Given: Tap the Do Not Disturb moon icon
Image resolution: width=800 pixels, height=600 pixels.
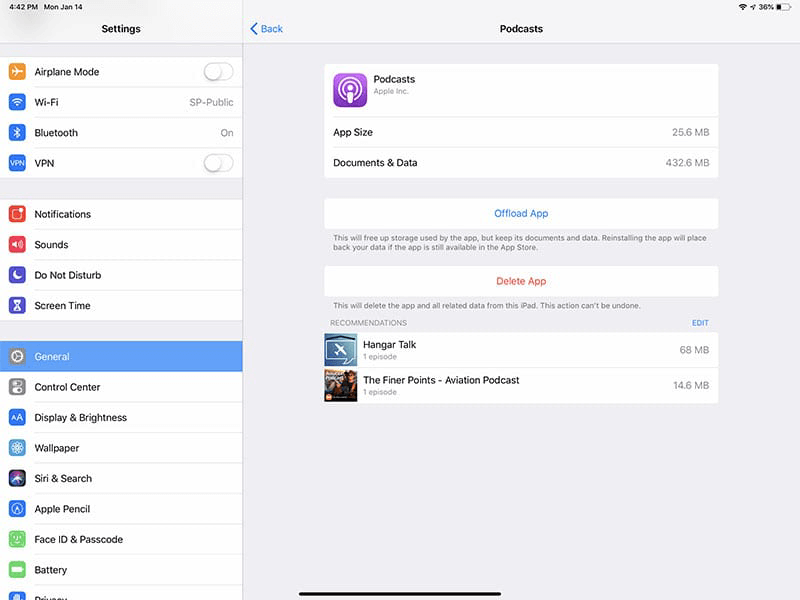Looking at the screenshot, I should tap(17, 275).
